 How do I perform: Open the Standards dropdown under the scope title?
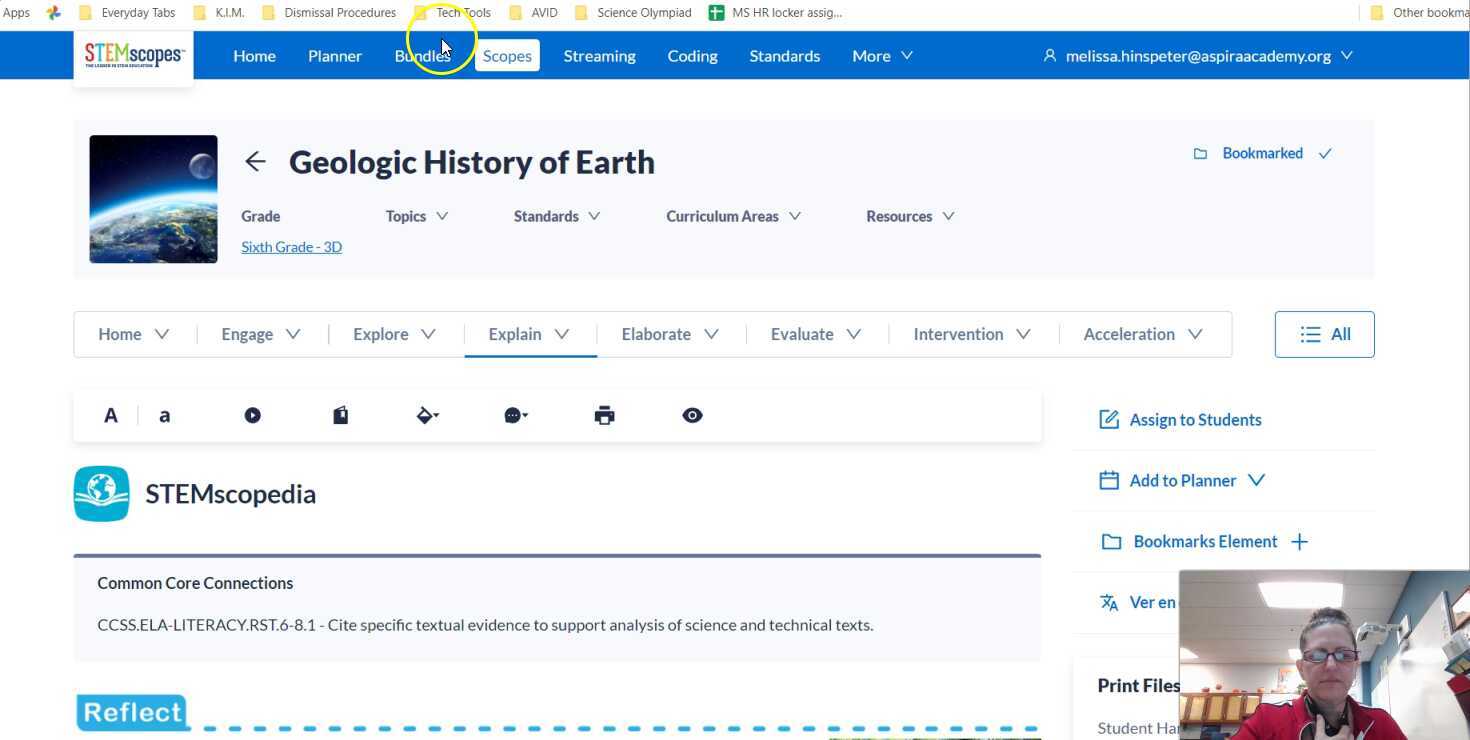(556, 216)
